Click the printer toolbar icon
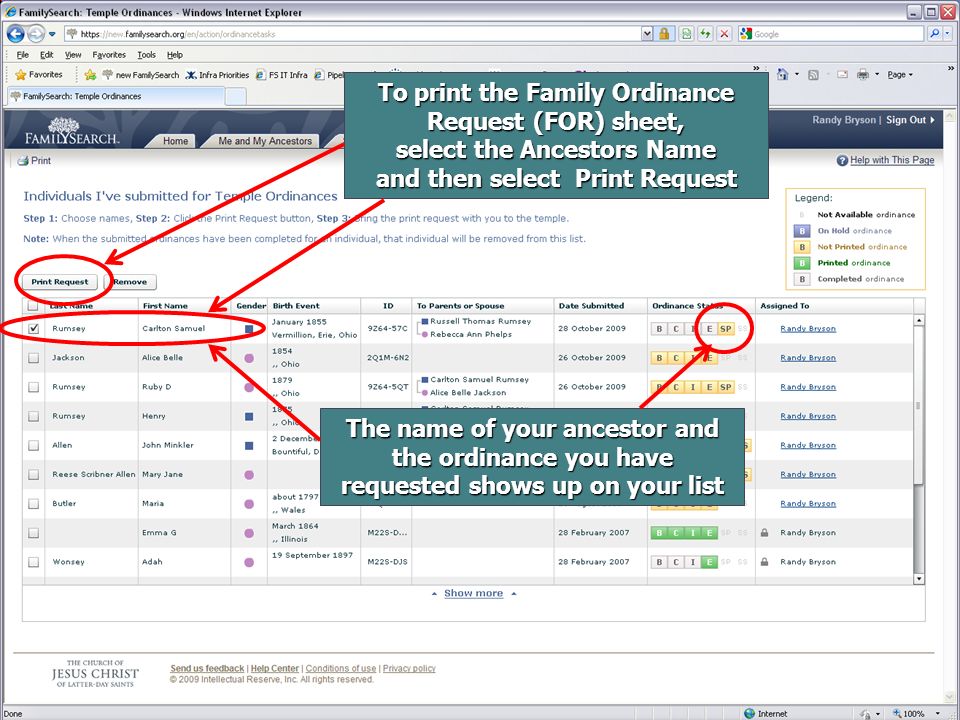Screen dimensions: 960x720 point(863,75)
